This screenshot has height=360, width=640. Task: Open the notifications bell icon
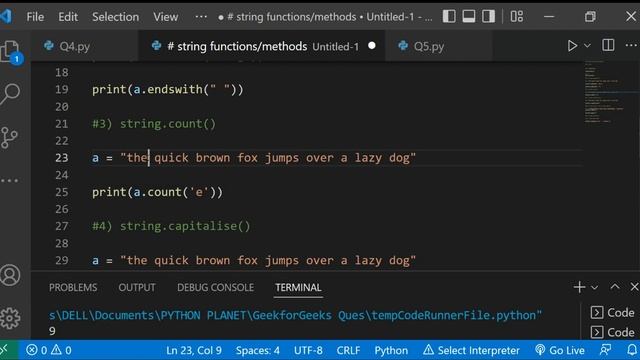632,350
